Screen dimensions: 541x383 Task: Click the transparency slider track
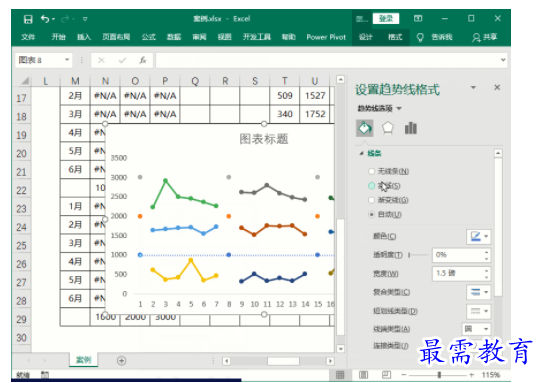coord(419,255)
